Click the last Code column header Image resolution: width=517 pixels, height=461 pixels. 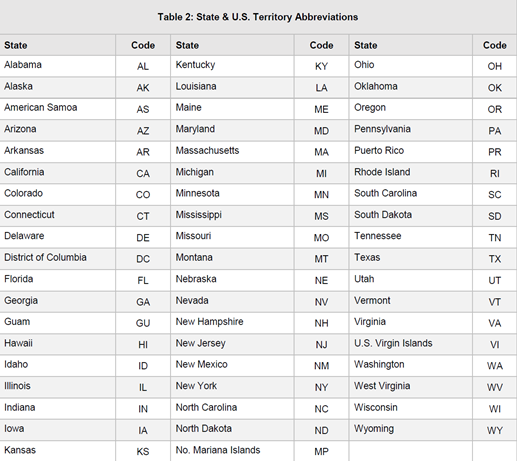tap(495, 45)
